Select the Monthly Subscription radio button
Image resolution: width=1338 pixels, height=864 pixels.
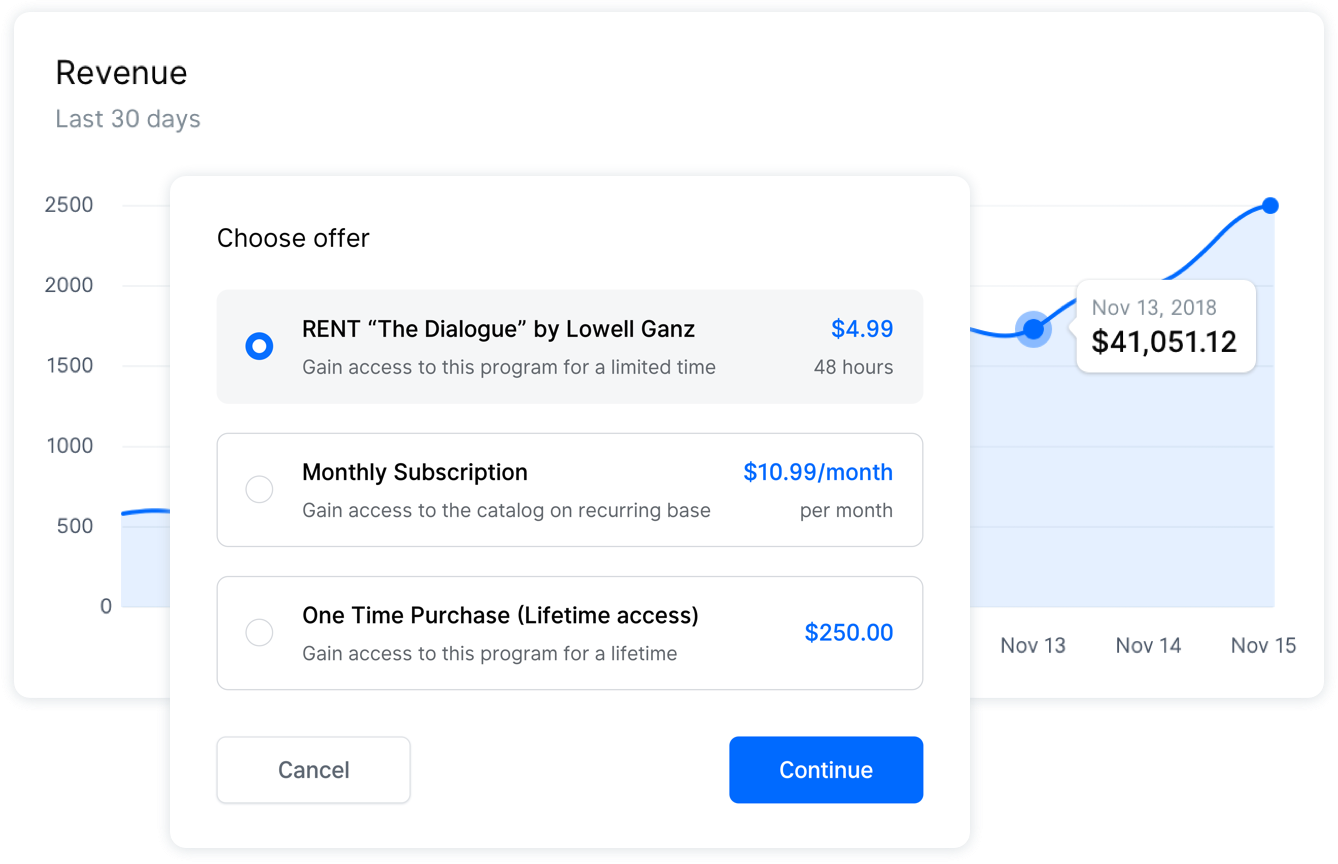[x=259, y=490]
